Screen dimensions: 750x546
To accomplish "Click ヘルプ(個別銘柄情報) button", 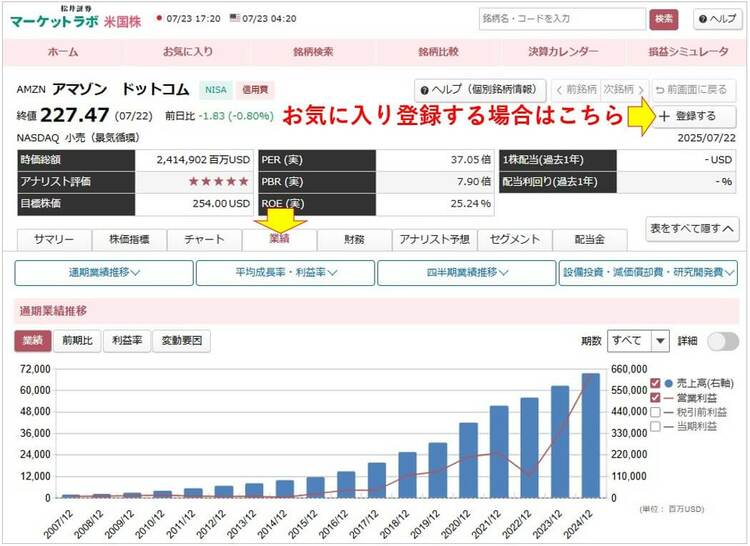I will tap(480, 90).
